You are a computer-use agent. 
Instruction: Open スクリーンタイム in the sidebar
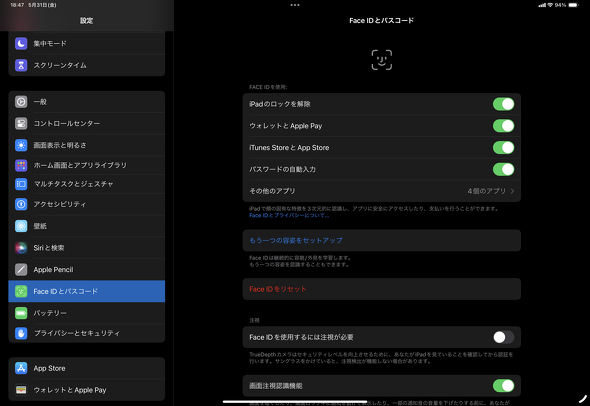(x=87, y=65)
